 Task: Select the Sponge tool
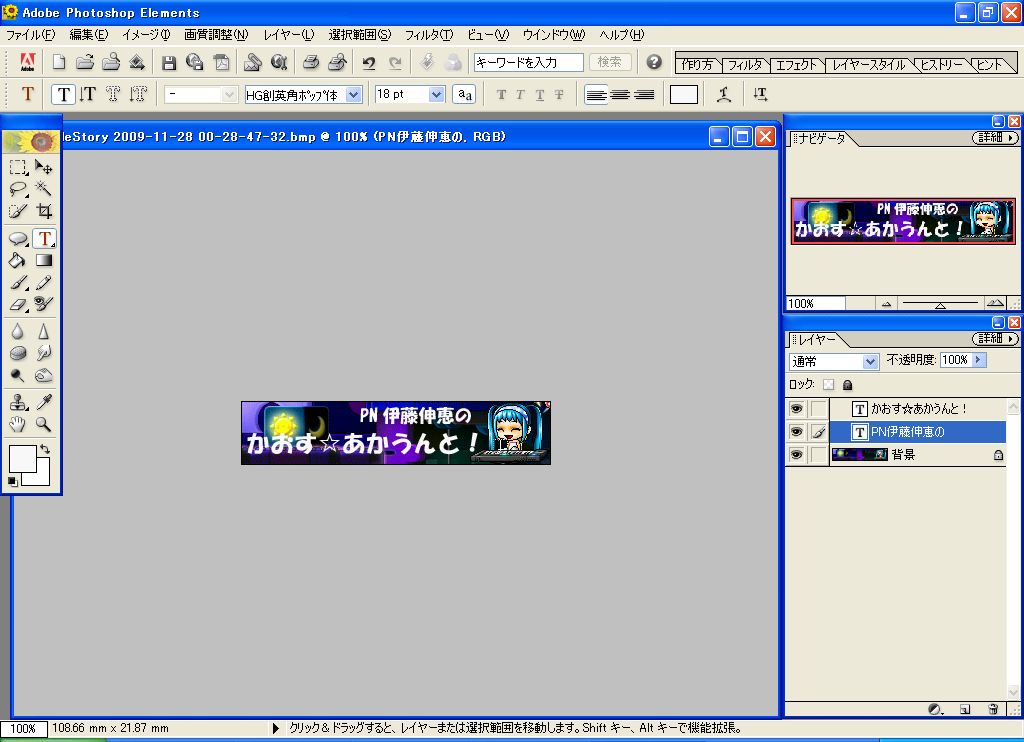[x=18, y=353]
